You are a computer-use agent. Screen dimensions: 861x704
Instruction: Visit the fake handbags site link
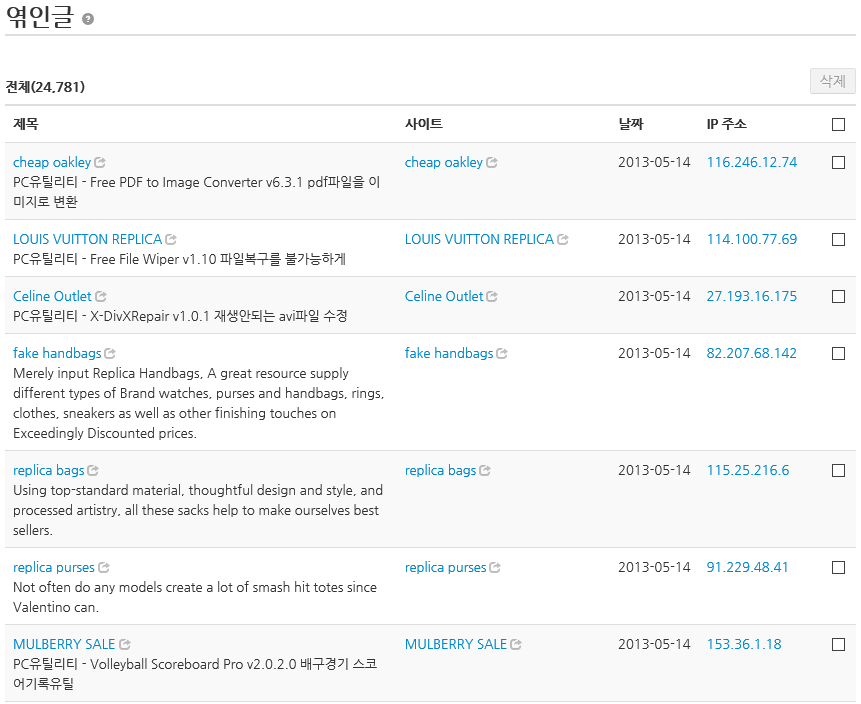(x=449, y=354)
